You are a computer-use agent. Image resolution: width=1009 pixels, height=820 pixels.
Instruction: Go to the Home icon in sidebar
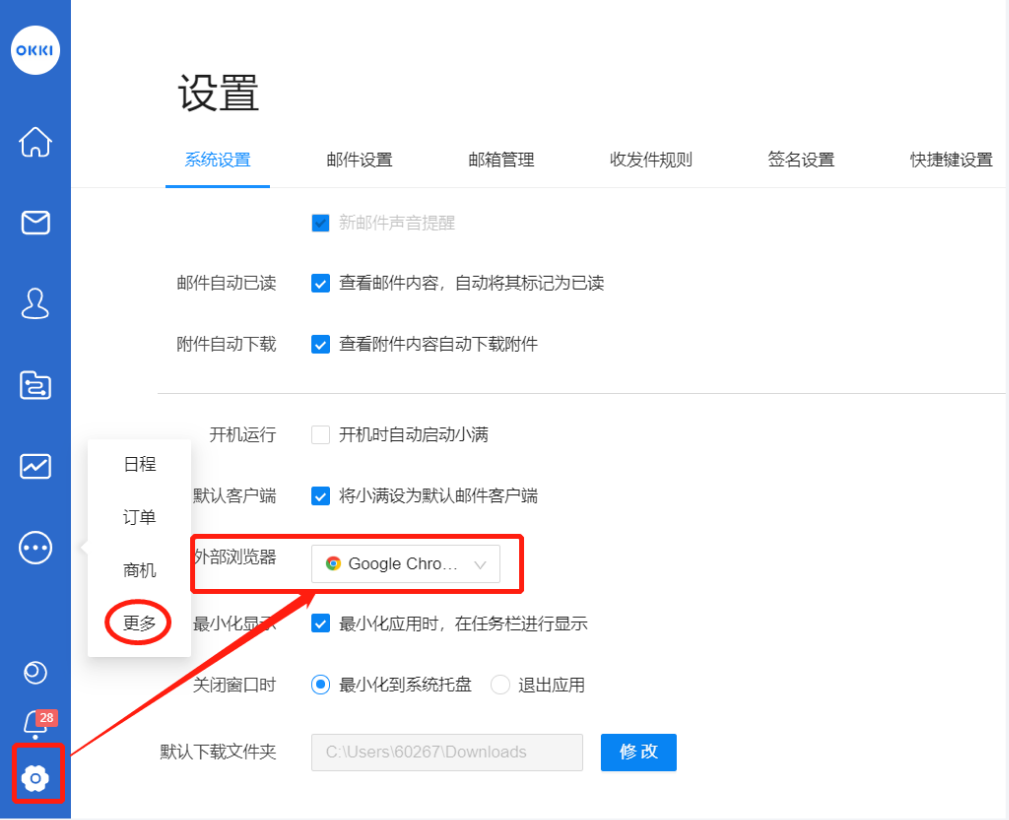pyautogui.click(x=35, y=142)
